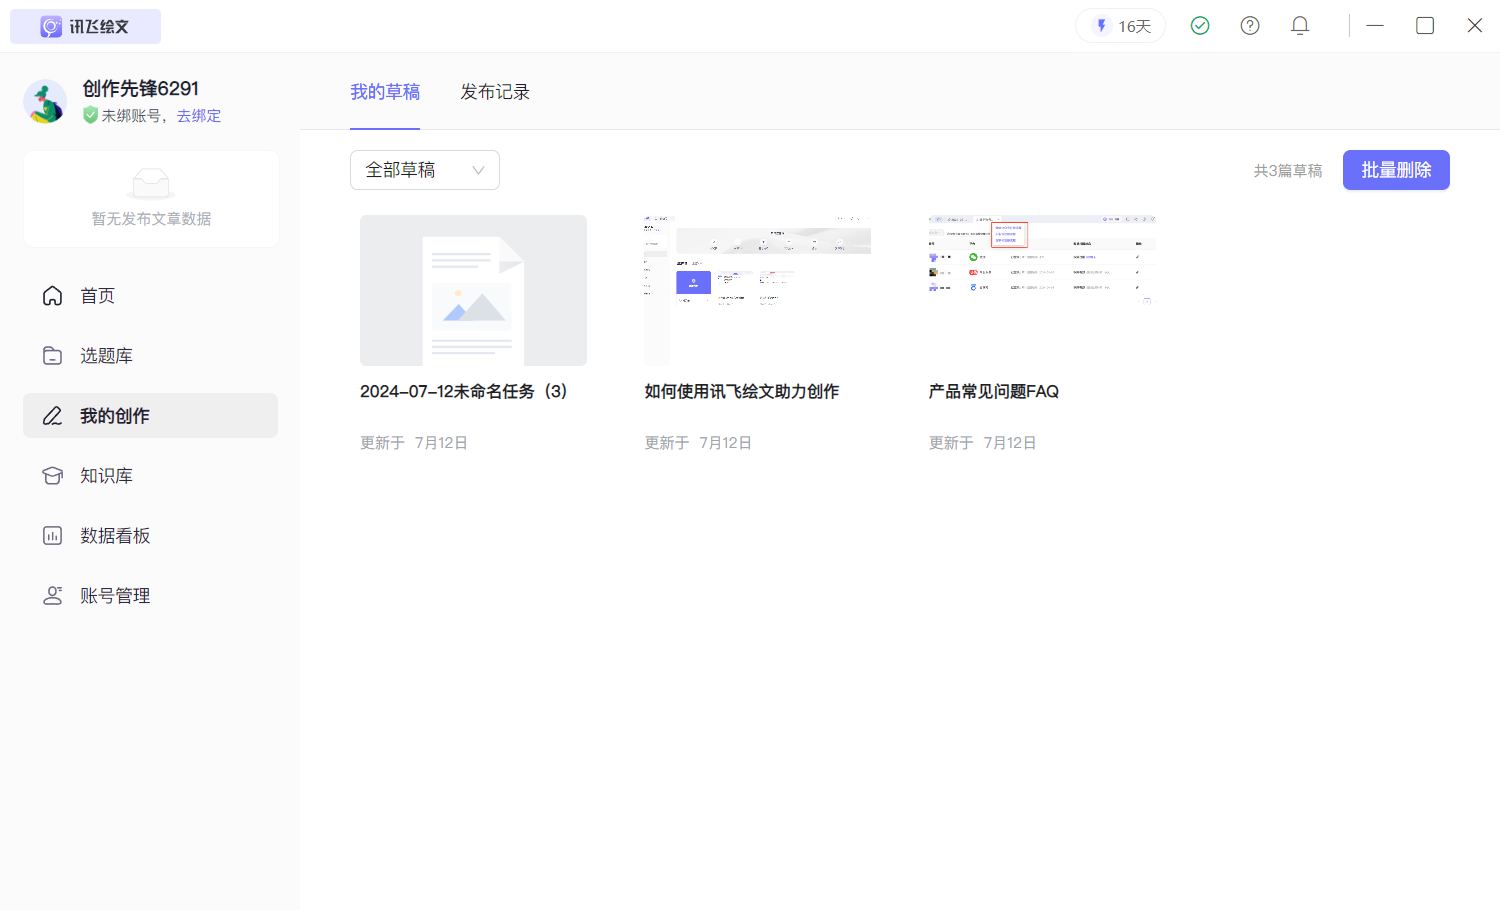The image size is (1500, 910).
Task: Open 知识库 in the sidebar
Action: pos(150,476)
